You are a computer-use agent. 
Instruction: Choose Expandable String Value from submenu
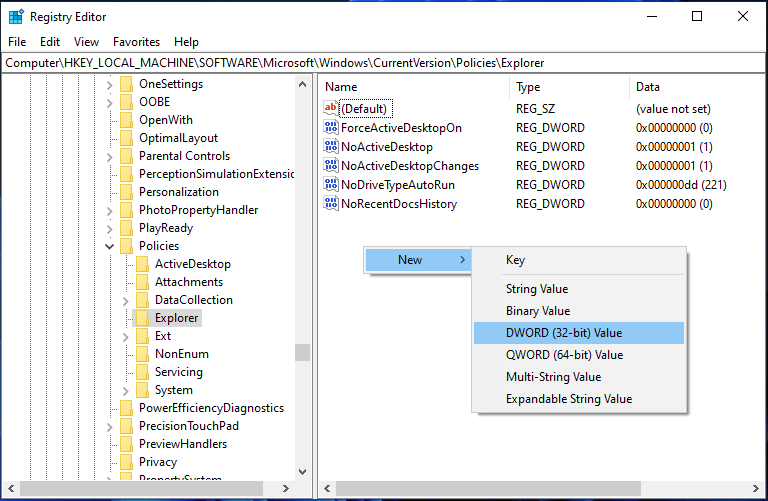coord(579,399)
